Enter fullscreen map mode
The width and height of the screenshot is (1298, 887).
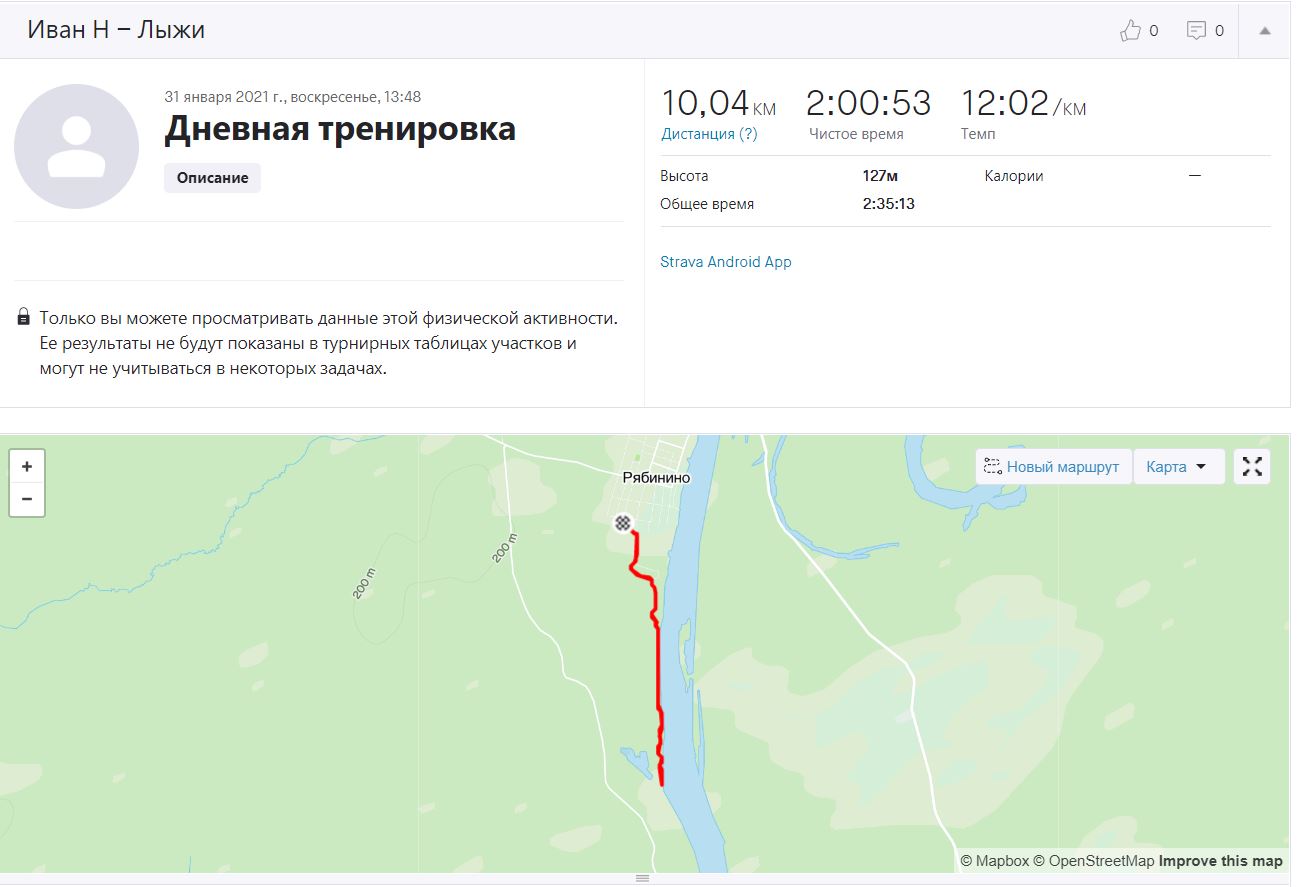click(1252, 466)
